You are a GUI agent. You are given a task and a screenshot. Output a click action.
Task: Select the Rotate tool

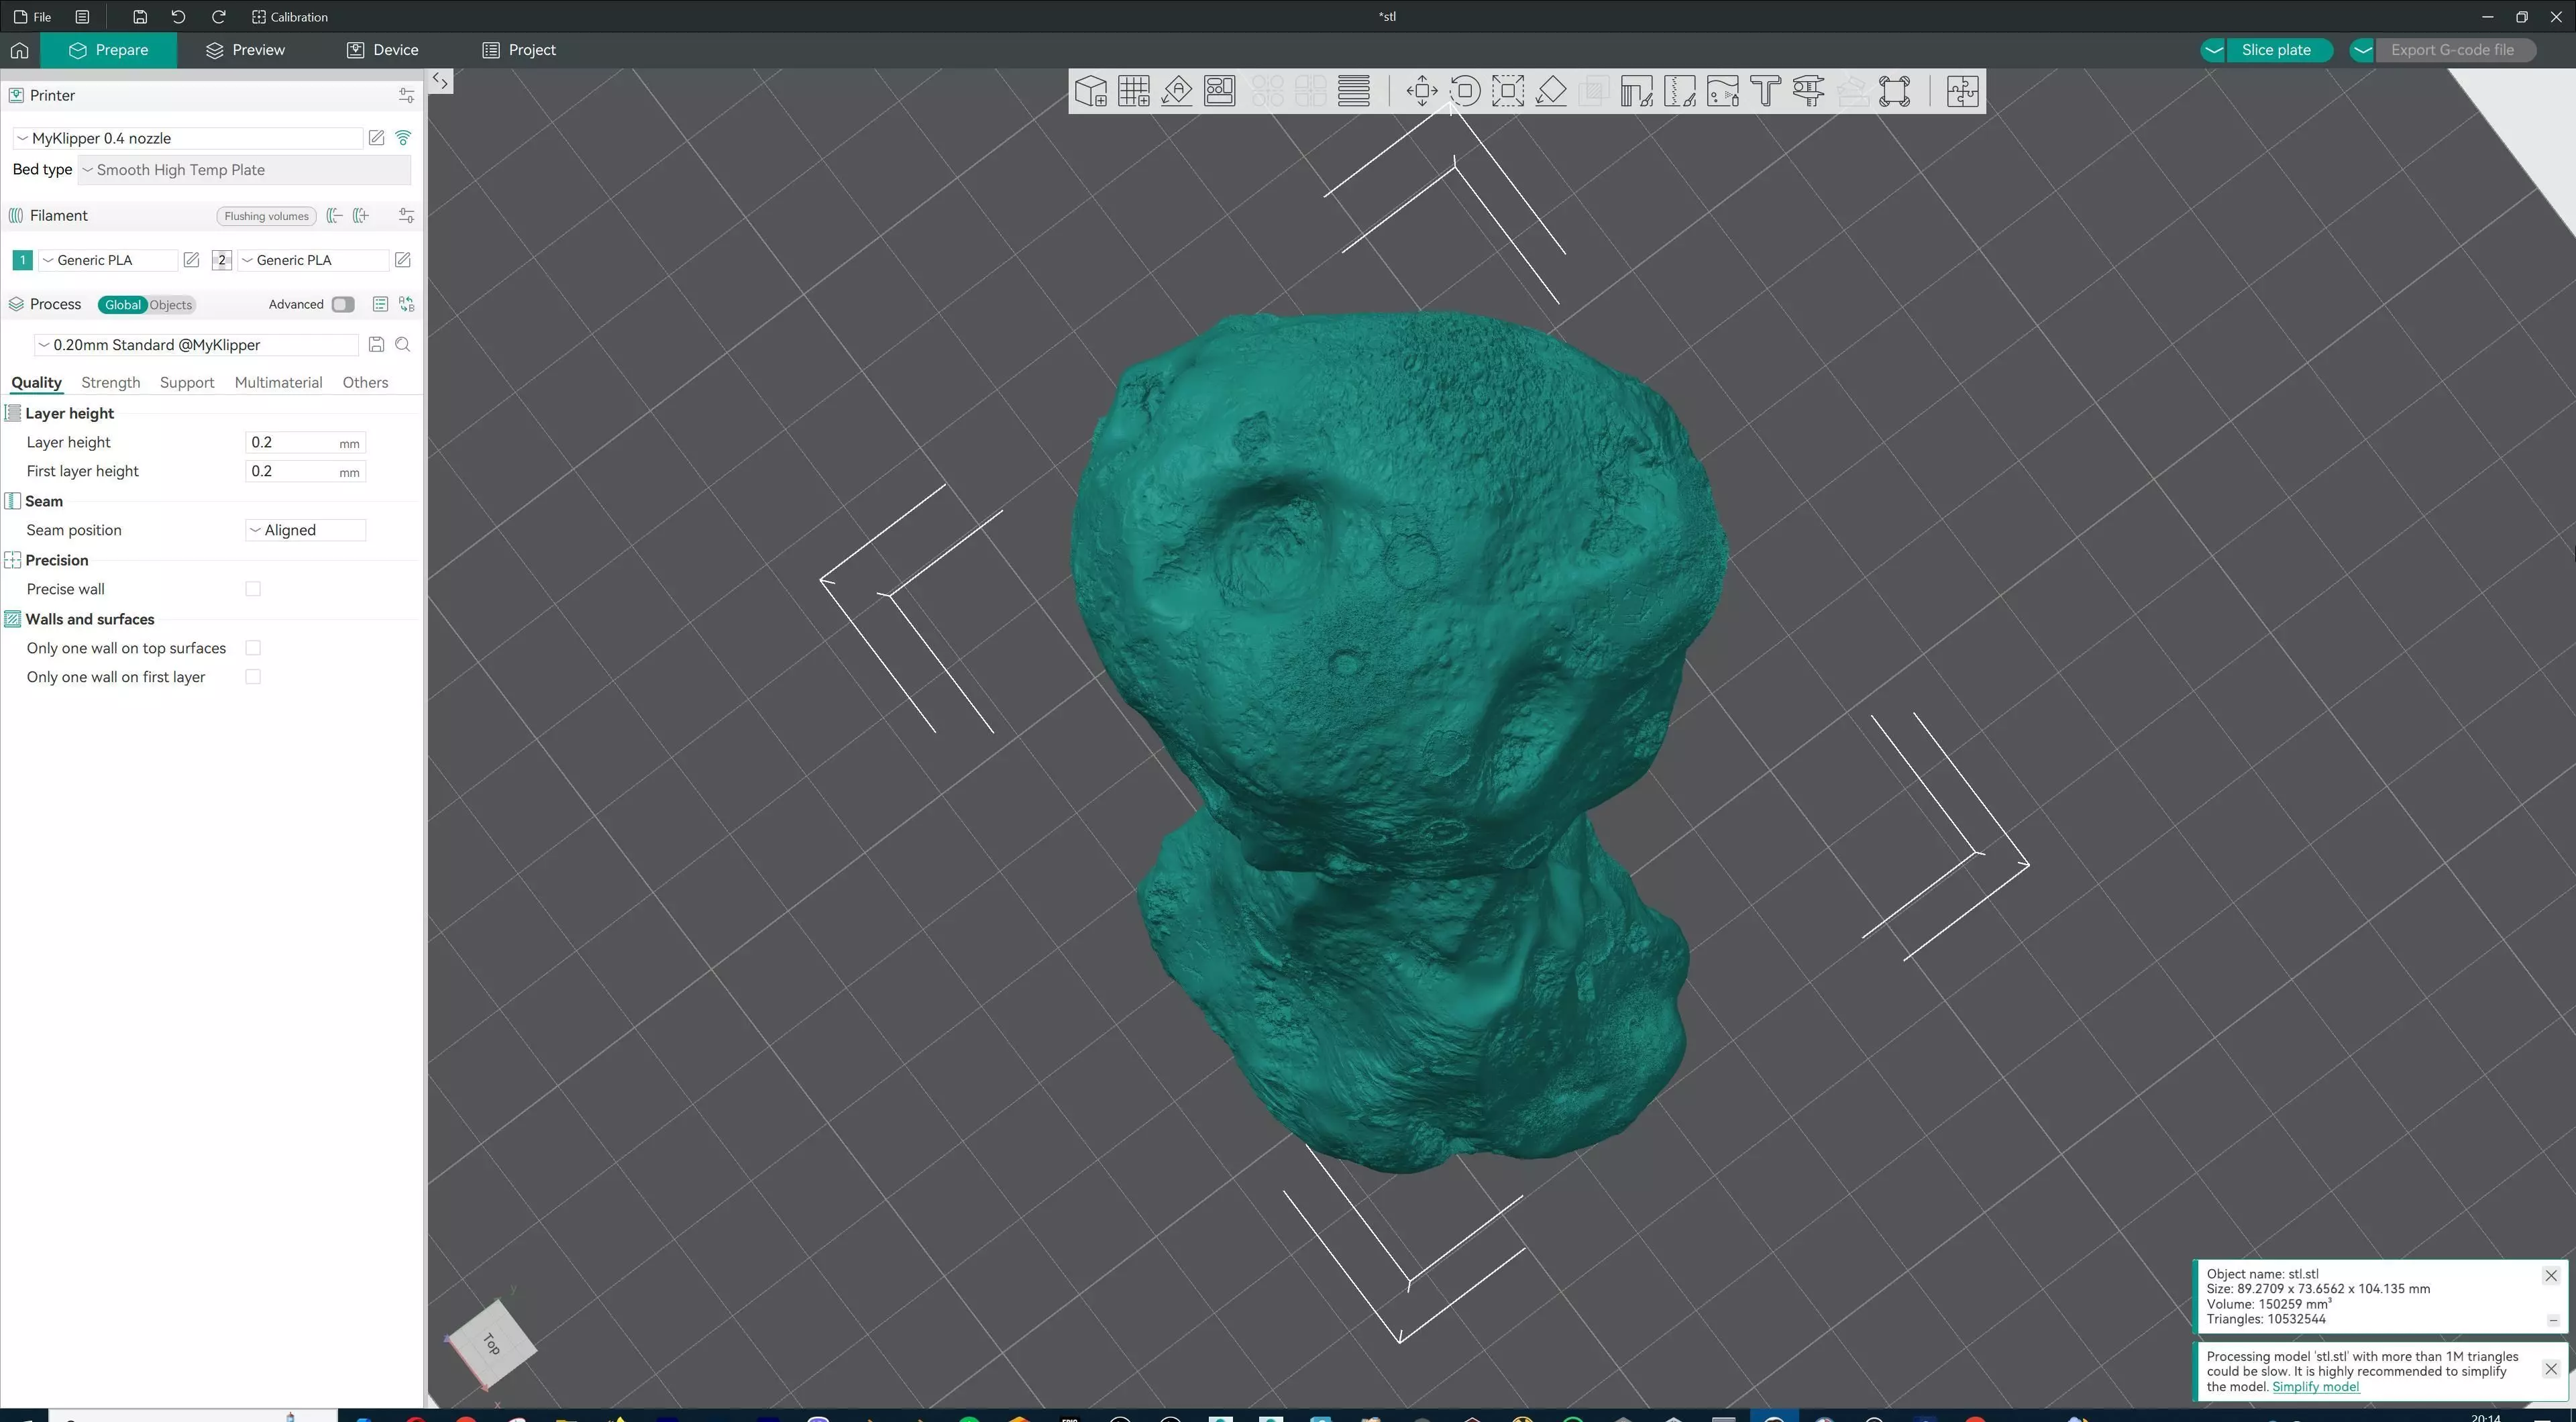[x=1464, y=91]
